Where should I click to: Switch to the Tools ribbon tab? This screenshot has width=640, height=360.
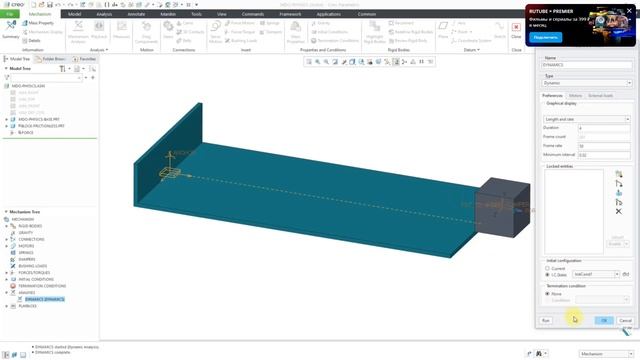point(196,14)
